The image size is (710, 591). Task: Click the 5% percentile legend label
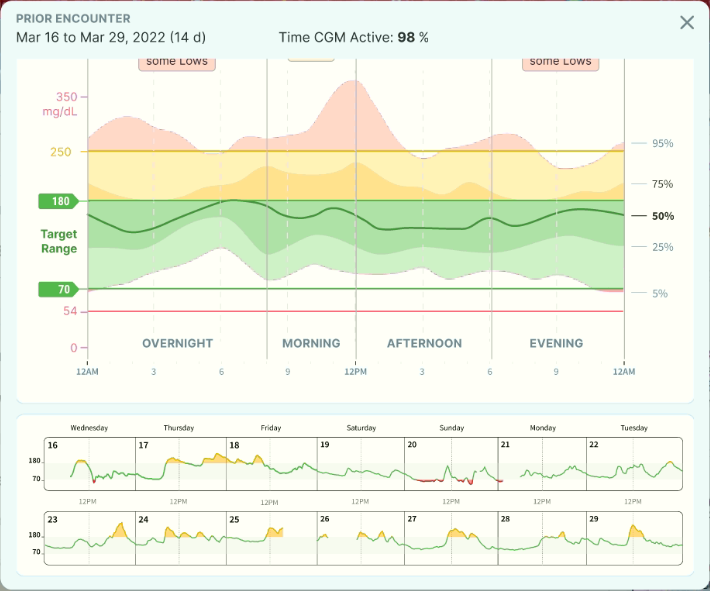click(660, 293)
